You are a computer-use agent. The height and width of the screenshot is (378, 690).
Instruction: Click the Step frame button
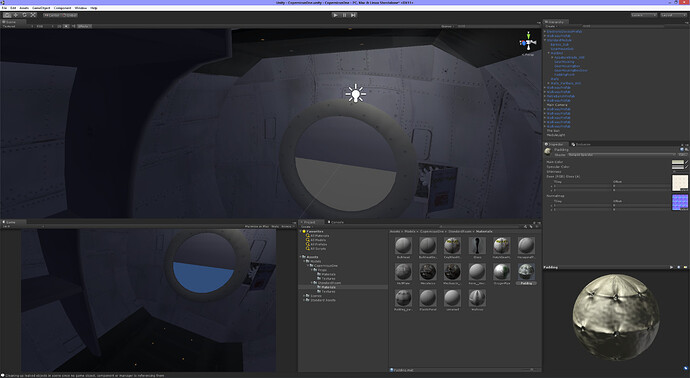pyautogui.click(x=353, y=15)
